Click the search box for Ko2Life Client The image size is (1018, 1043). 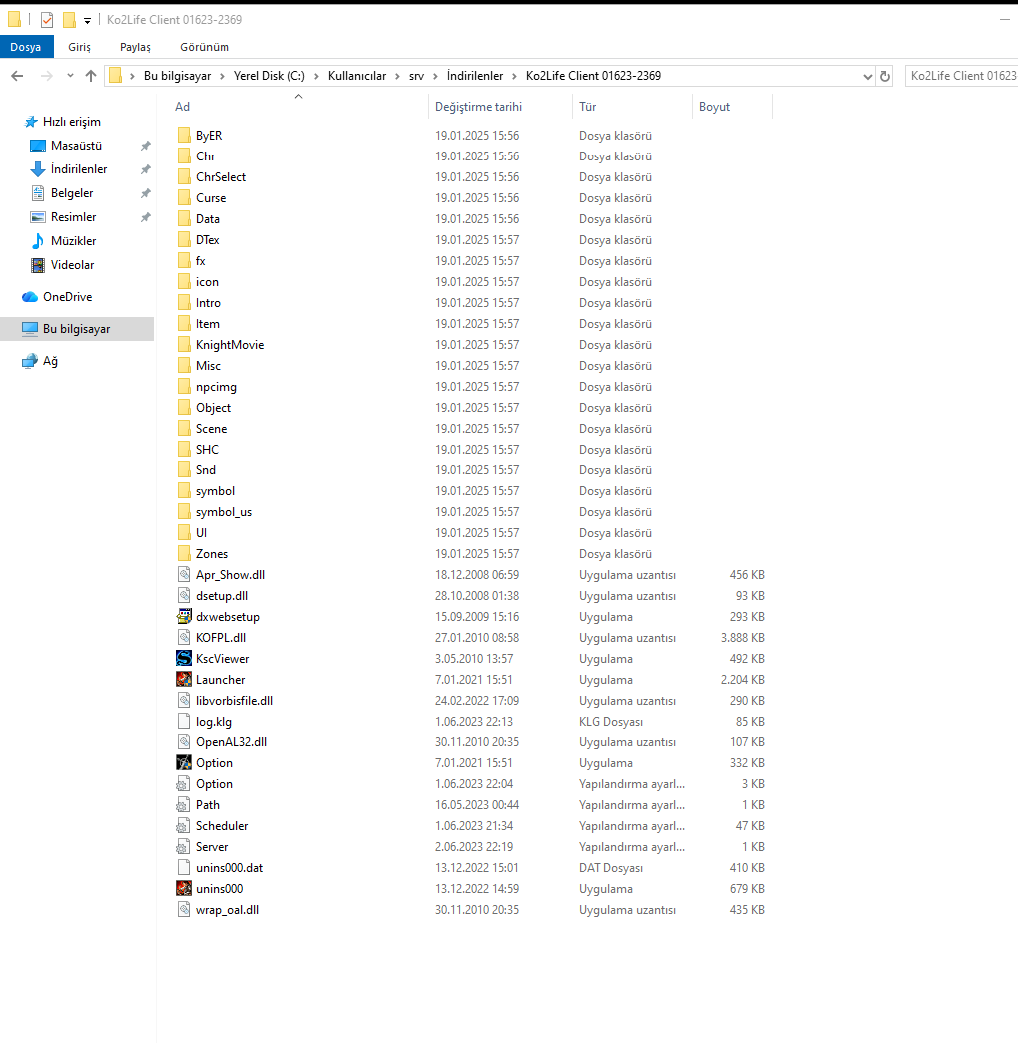click(961, 76)
